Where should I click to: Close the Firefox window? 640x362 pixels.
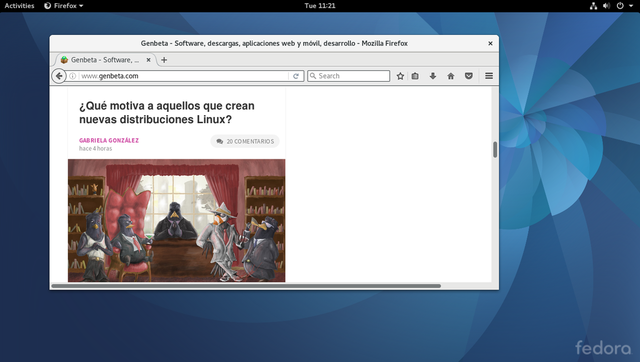click(x=490, y=43)
